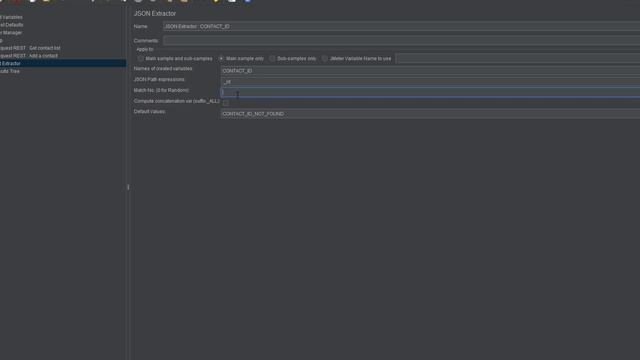Select the Defined Variables node in tree

pyautogui.click(x=11, y=17)
